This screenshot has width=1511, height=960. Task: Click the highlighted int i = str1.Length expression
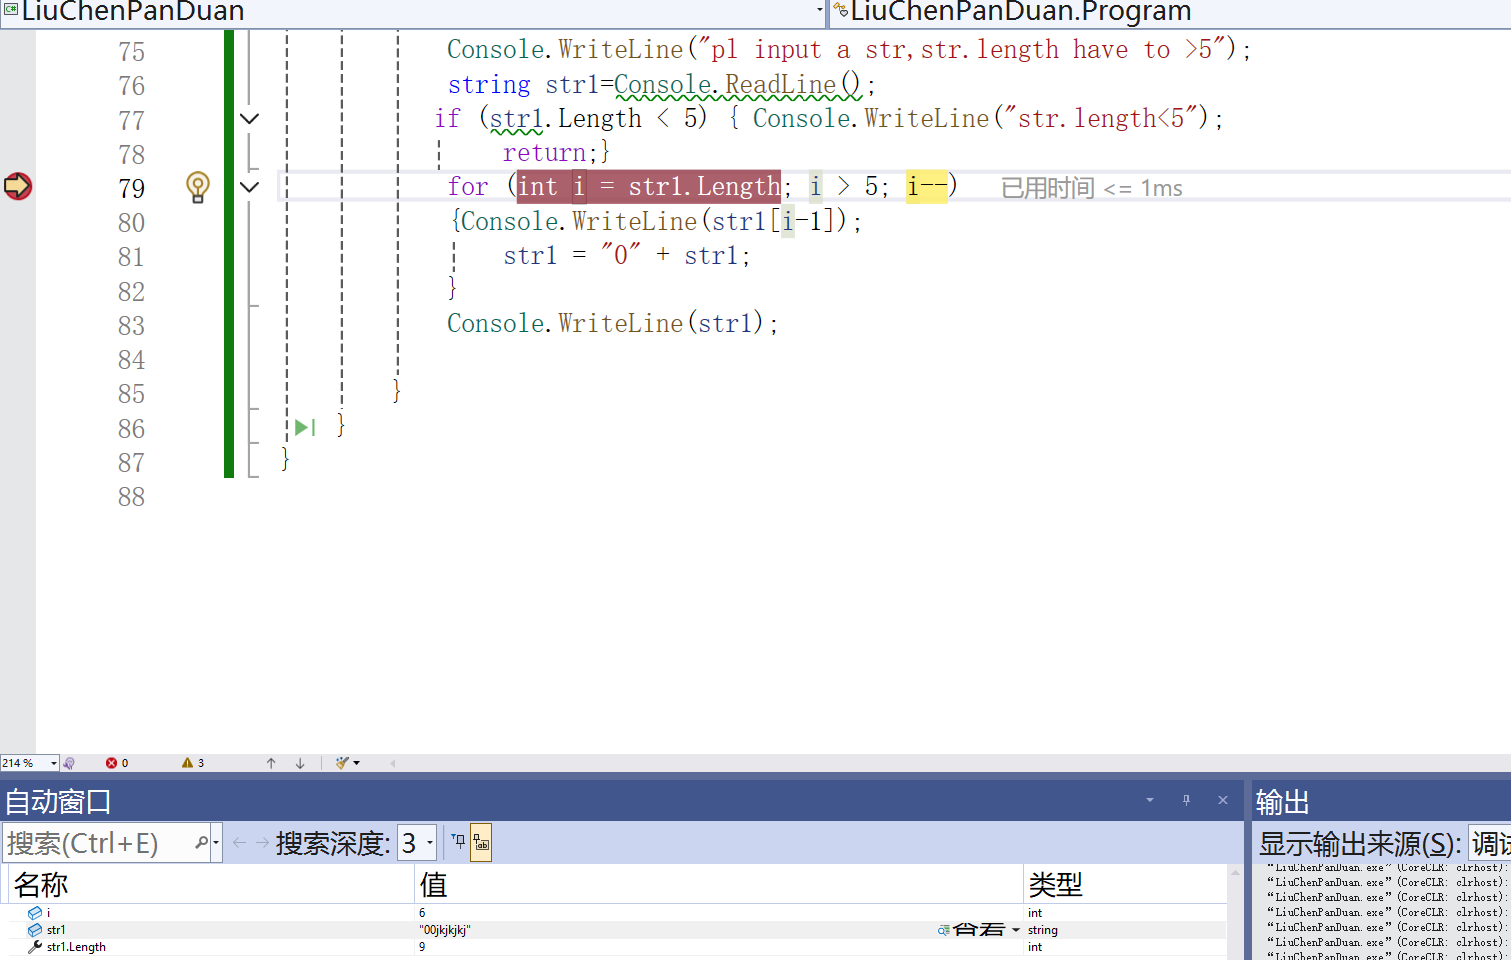[x=649, y=187]
